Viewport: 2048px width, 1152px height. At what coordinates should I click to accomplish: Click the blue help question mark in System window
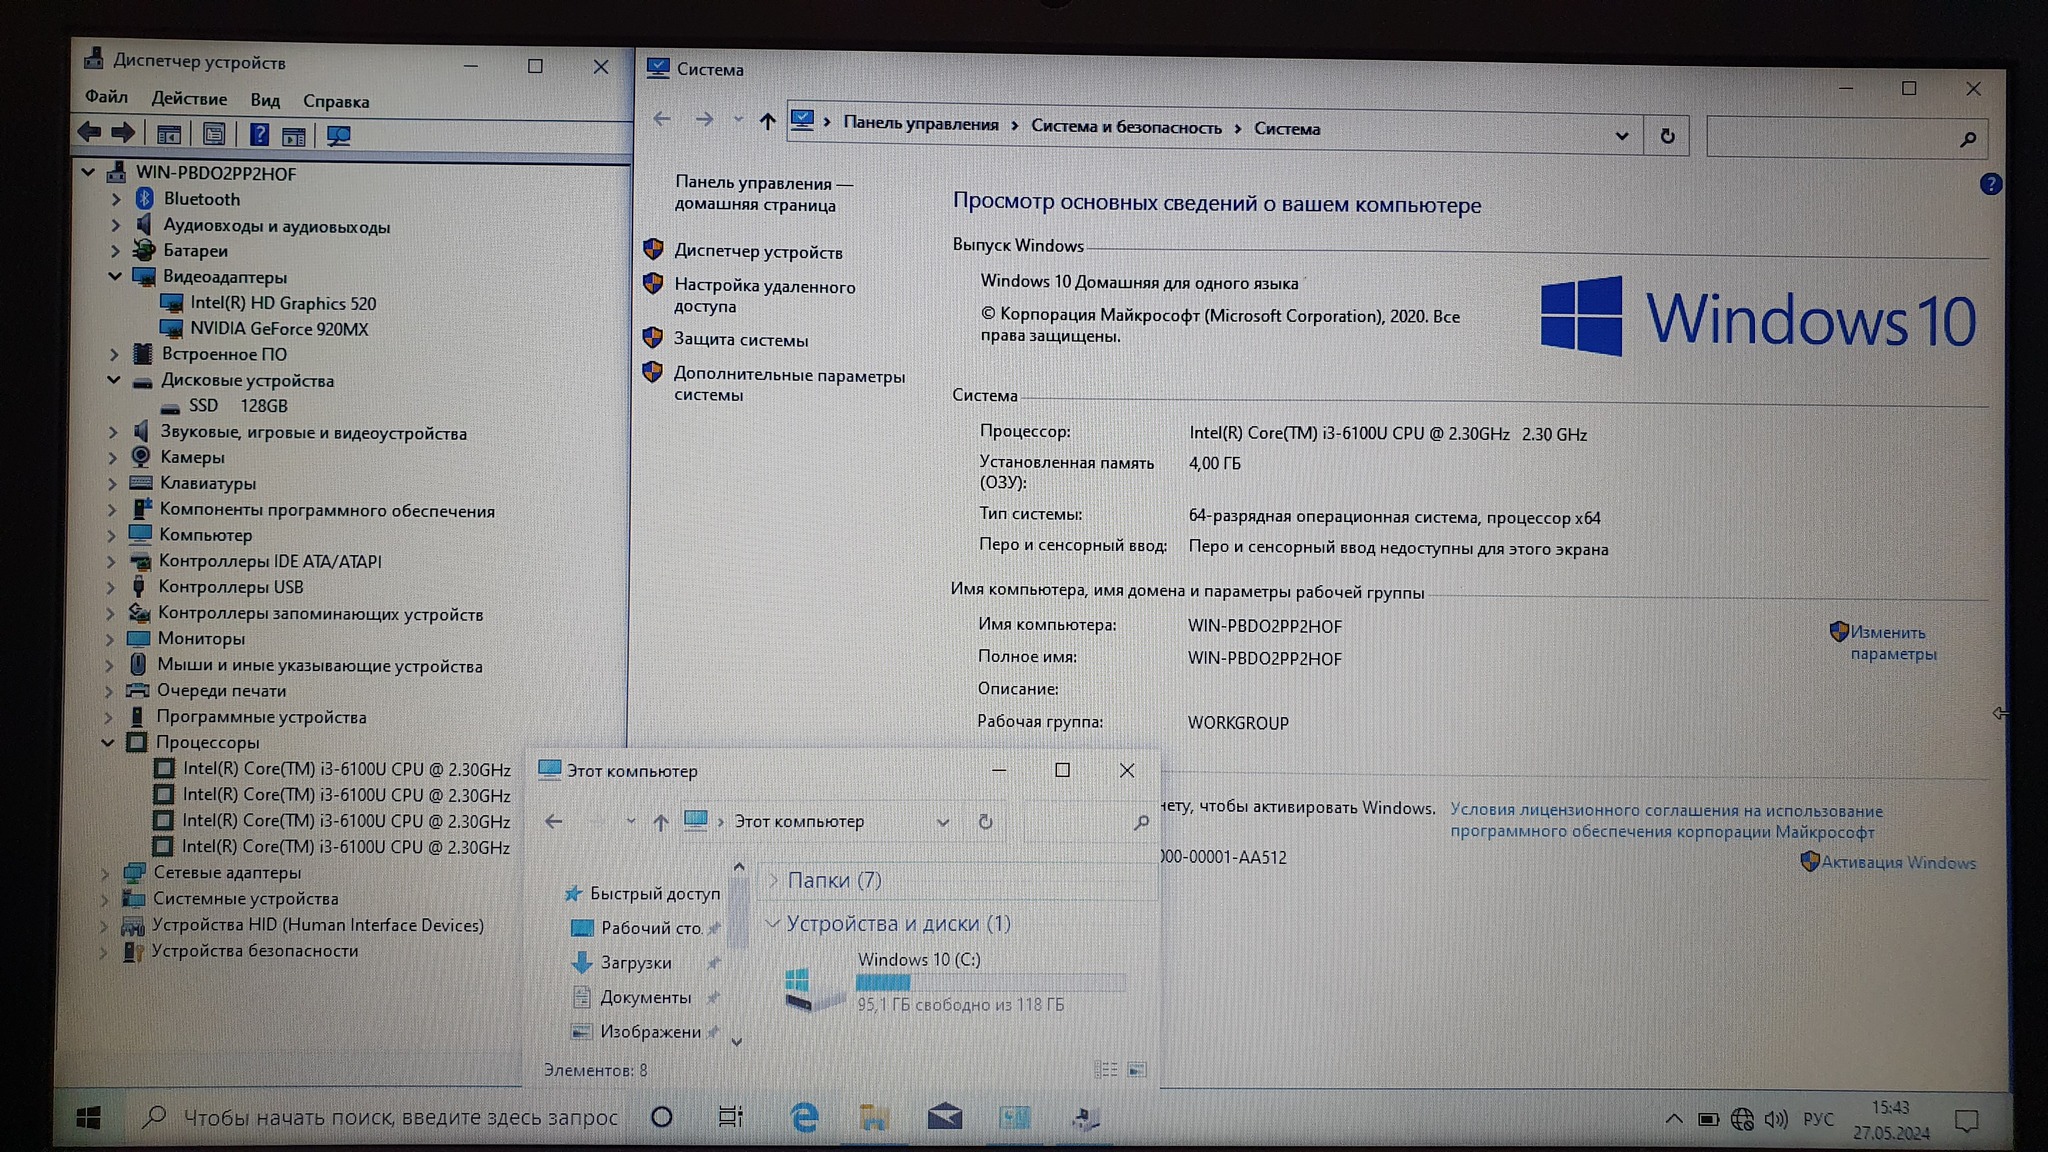pyautogui.click(x=1990, y=184)
